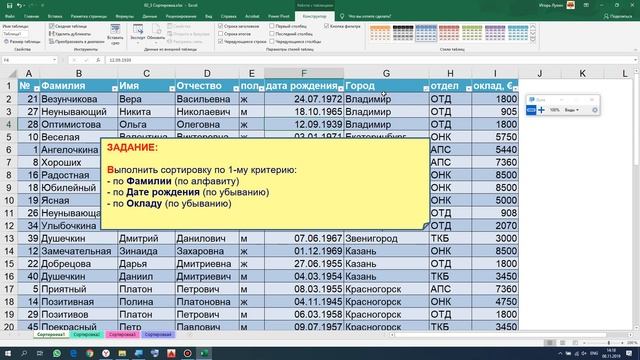Click the lightbulb Tell me search icon
640x360 pixels.
(342, 16)
